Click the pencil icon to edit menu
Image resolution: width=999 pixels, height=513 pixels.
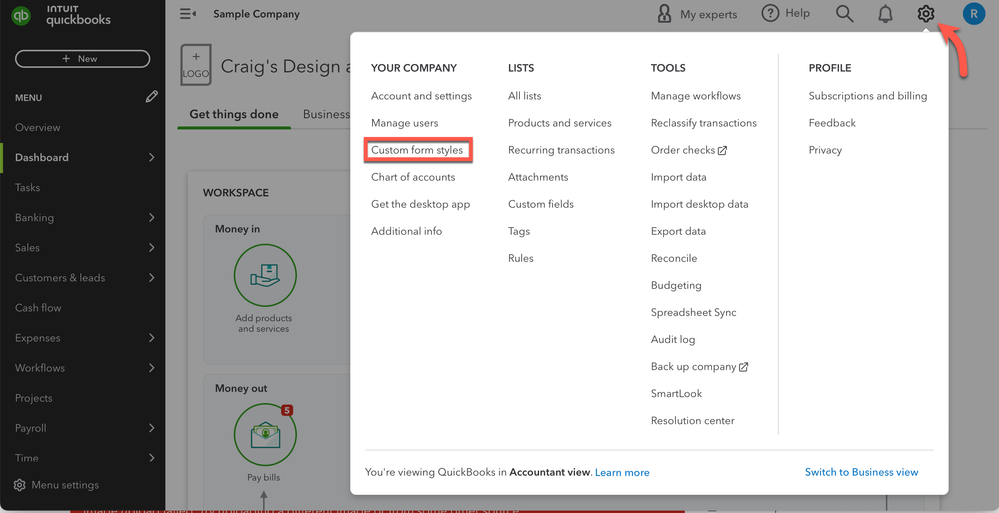coord(151,97)
